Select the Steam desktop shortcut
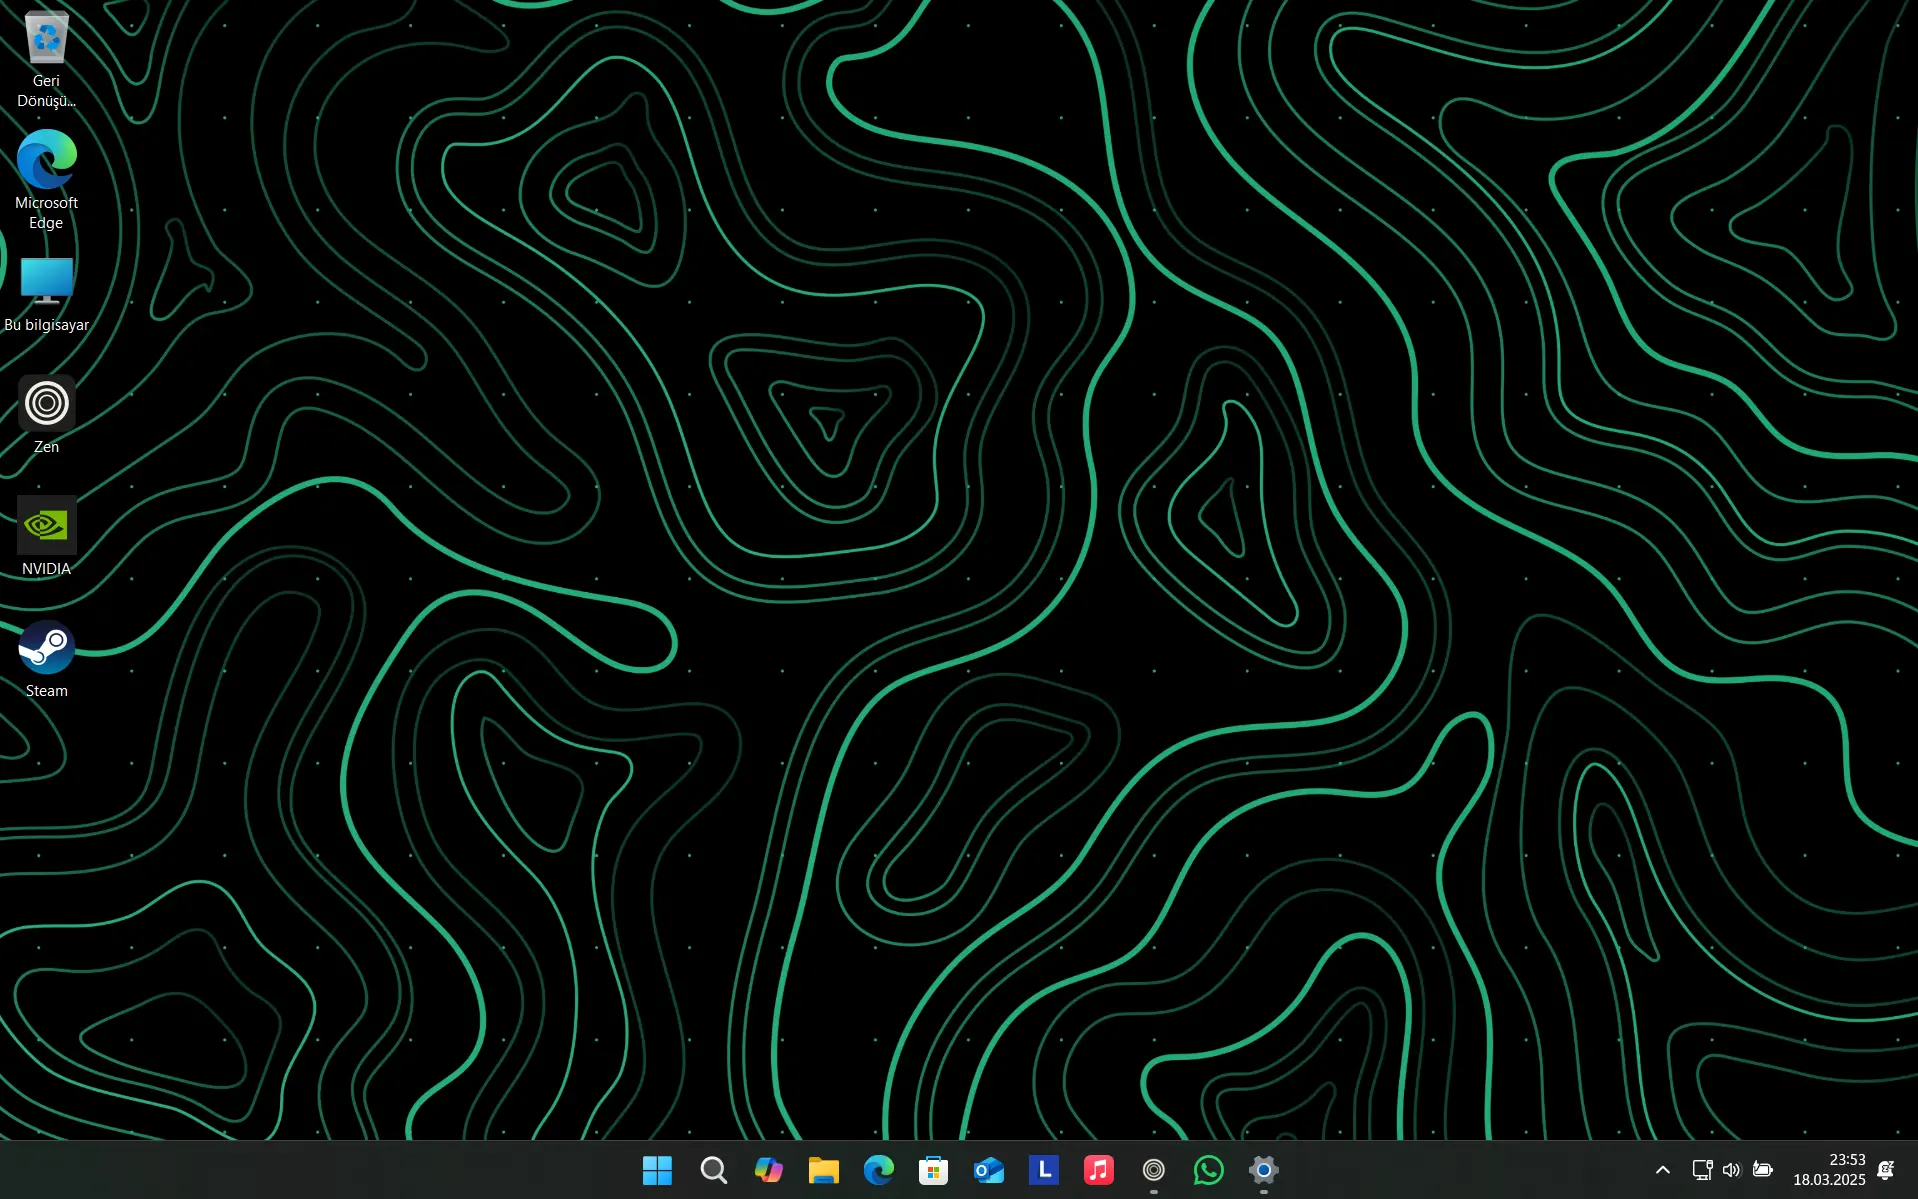Image resolution: width=1918 pixels, height=1199 pixels. 46,659
